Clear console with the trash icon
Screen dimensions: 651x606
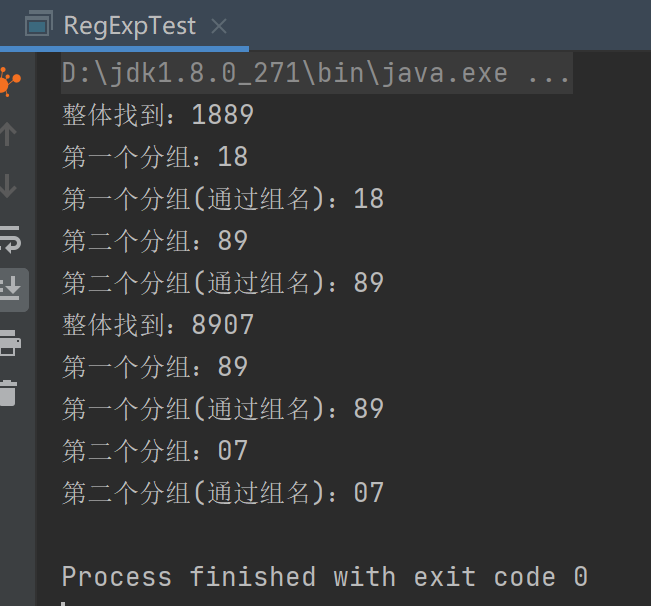coord(9,392)
